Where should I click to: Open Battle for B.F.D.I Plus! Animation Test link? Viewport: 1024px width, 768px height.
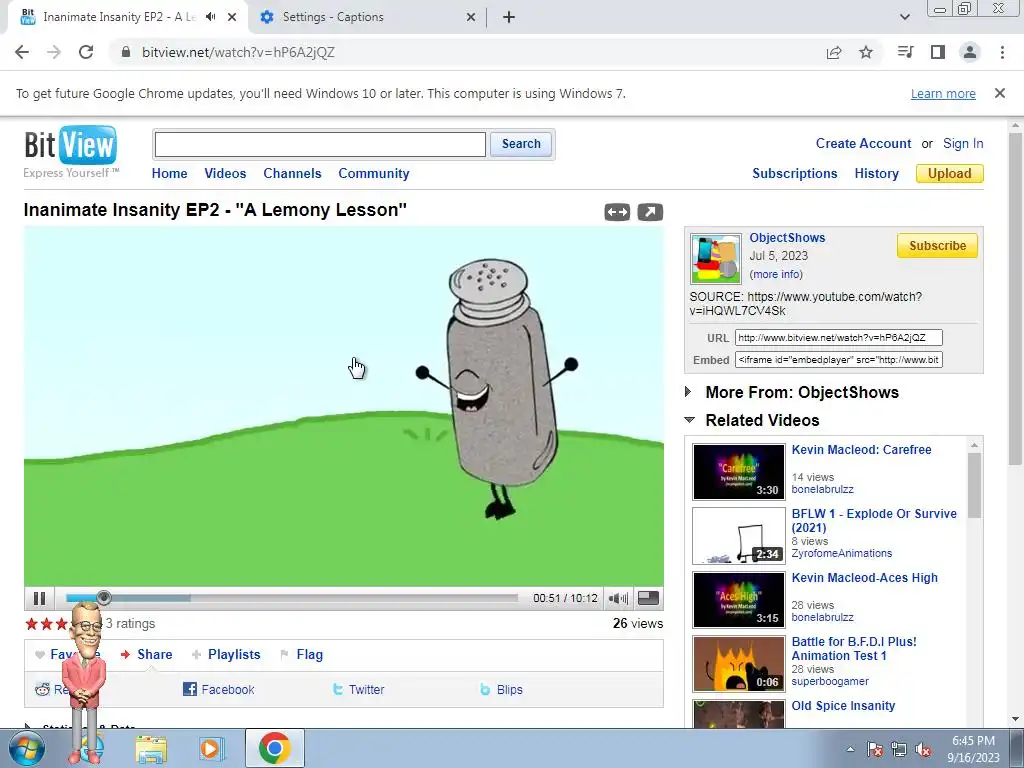pyautogui.click(x=854, y=648)
